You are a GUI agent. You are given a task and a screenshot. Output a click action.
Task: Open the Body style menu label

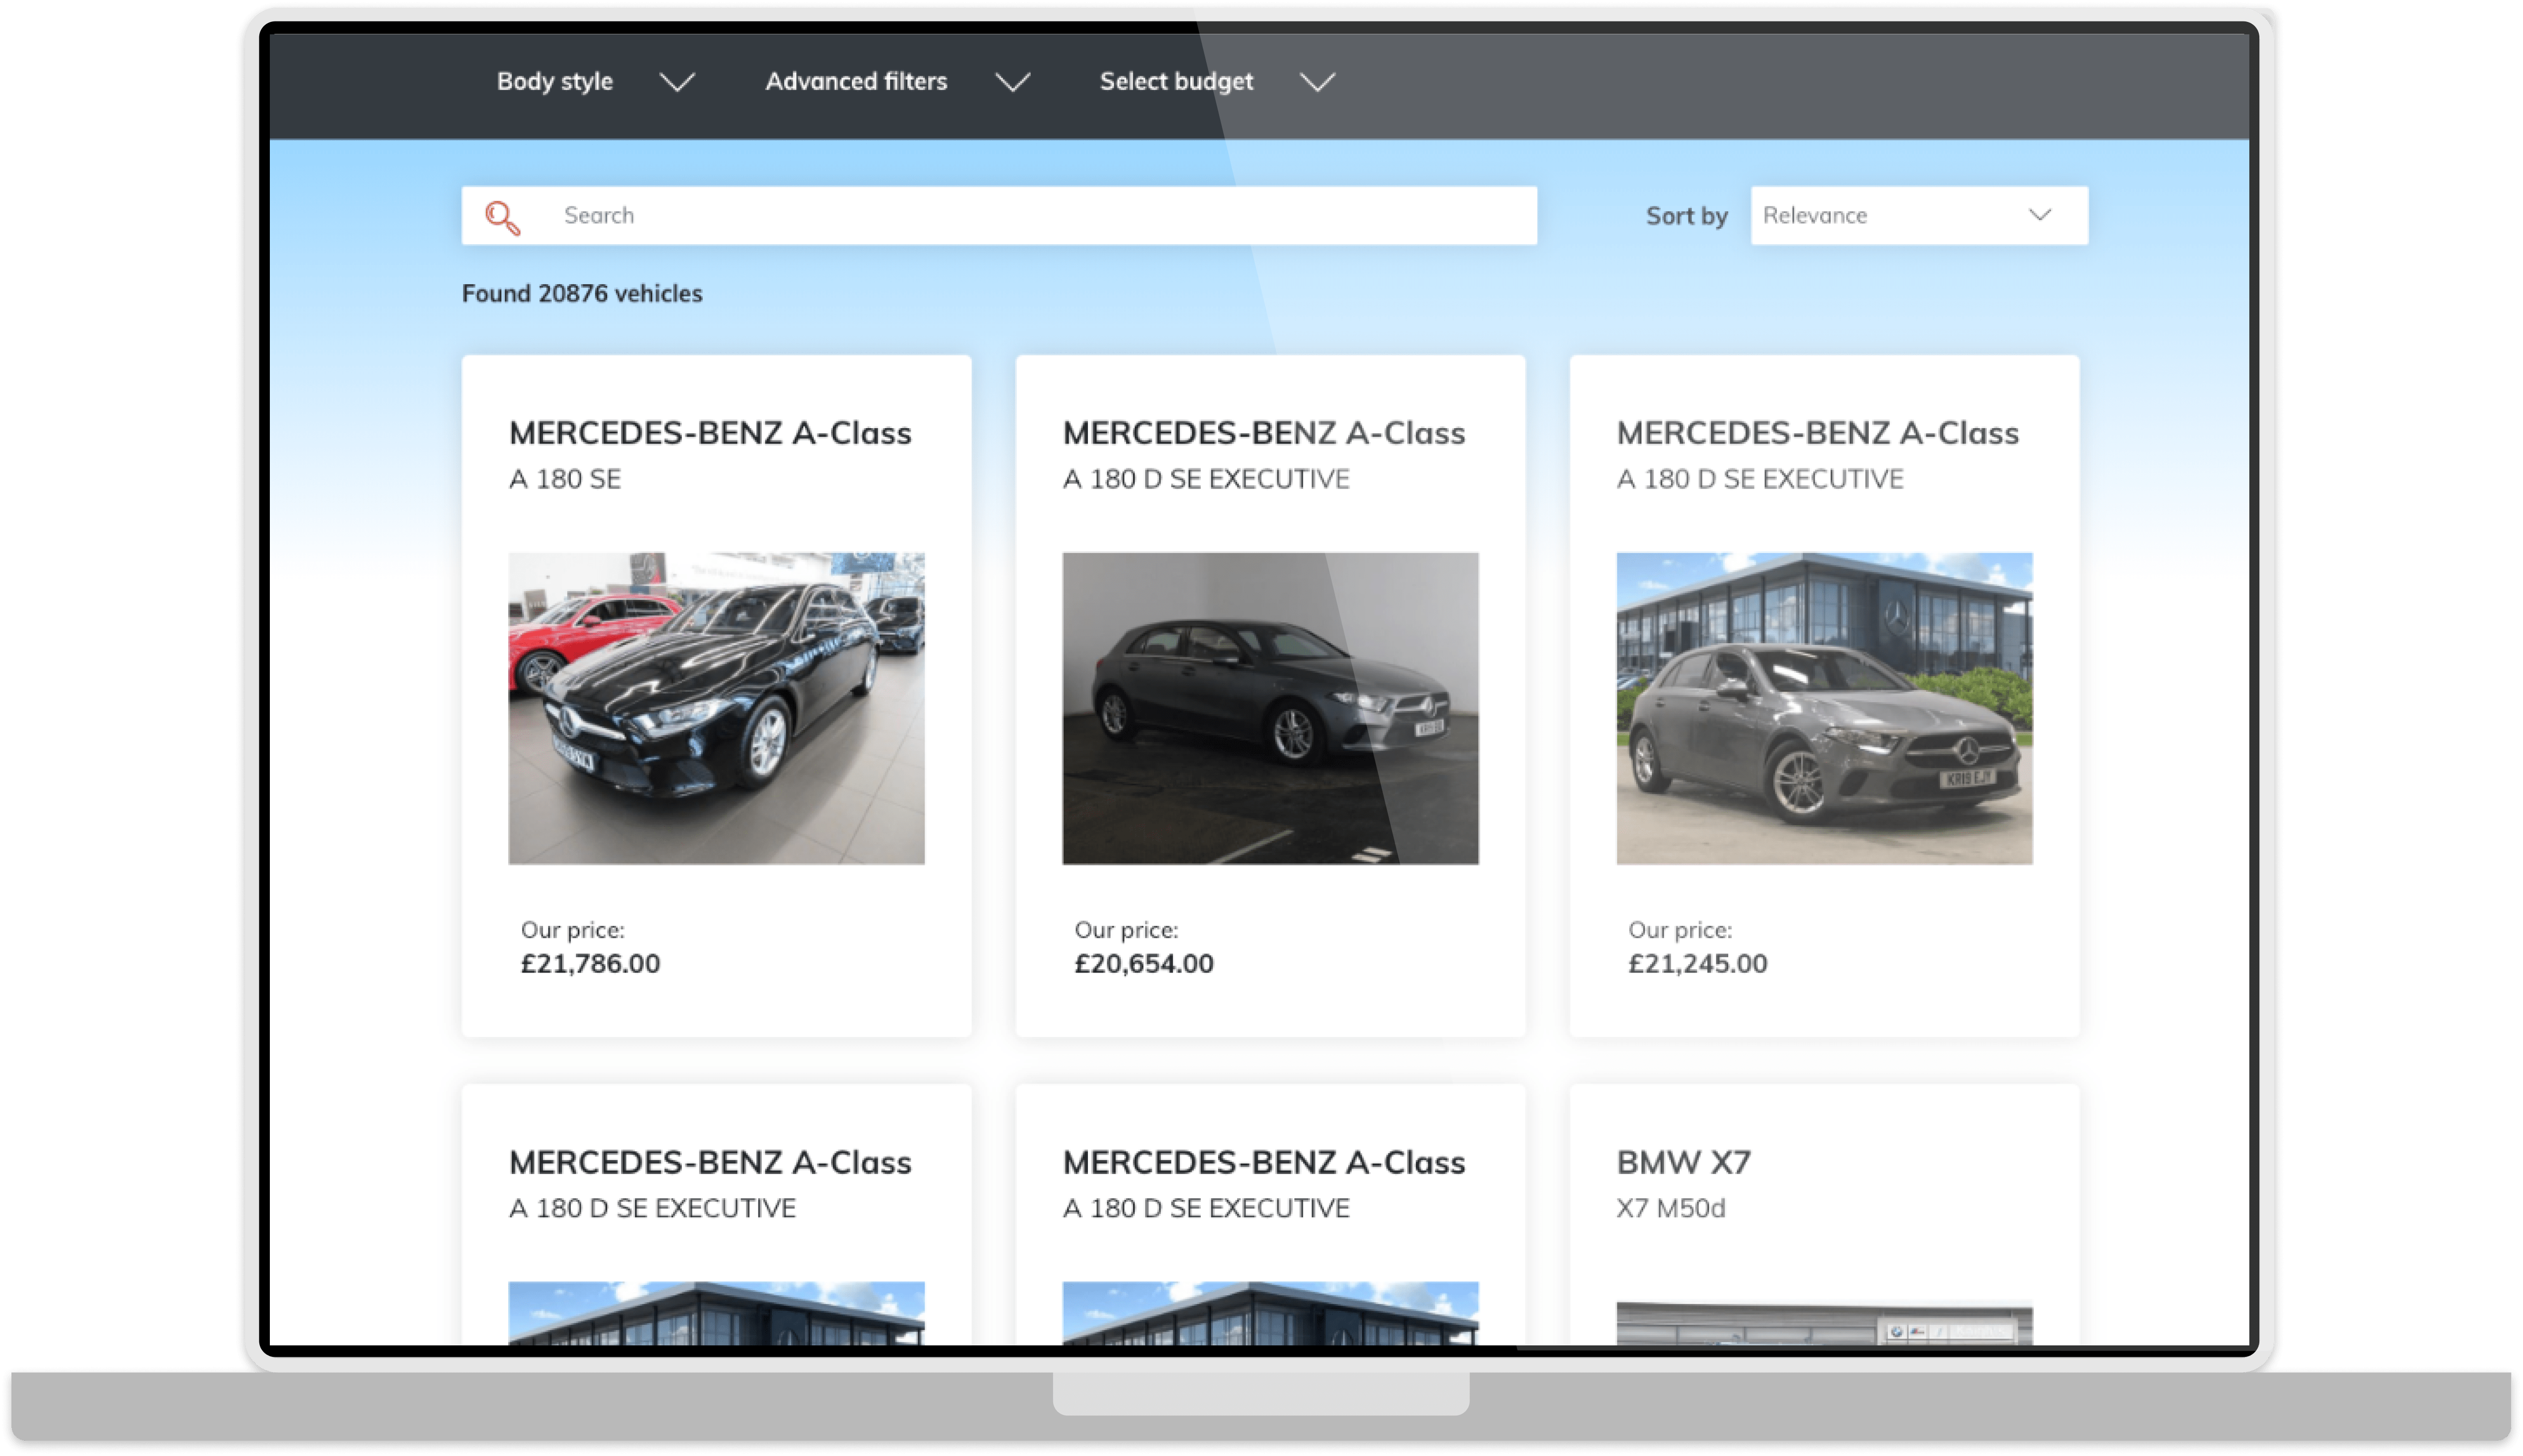(x=555, y=81)
